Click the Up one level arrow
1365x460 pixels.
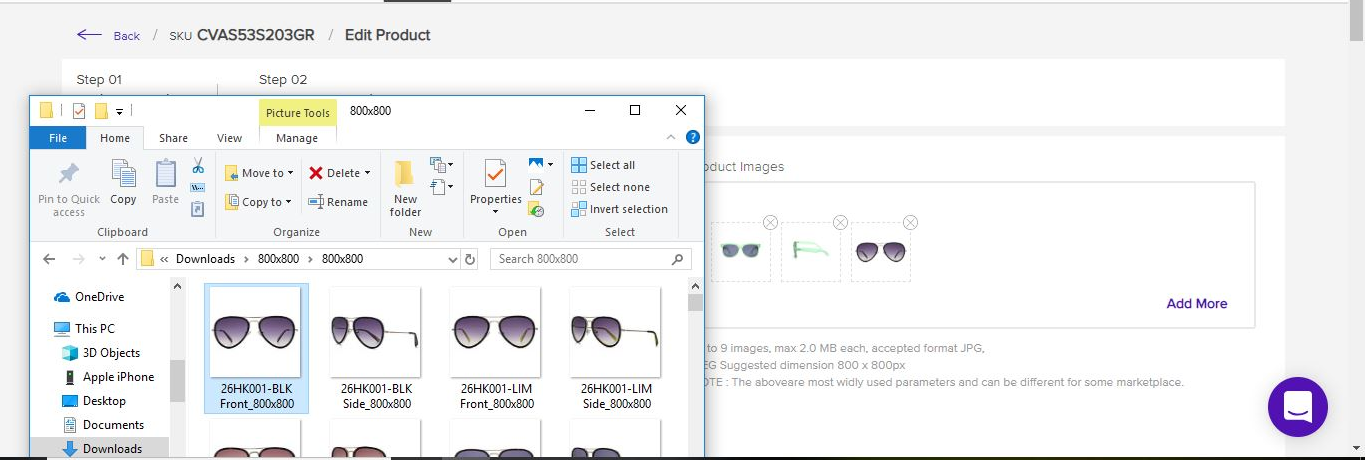tap(123, 259)
